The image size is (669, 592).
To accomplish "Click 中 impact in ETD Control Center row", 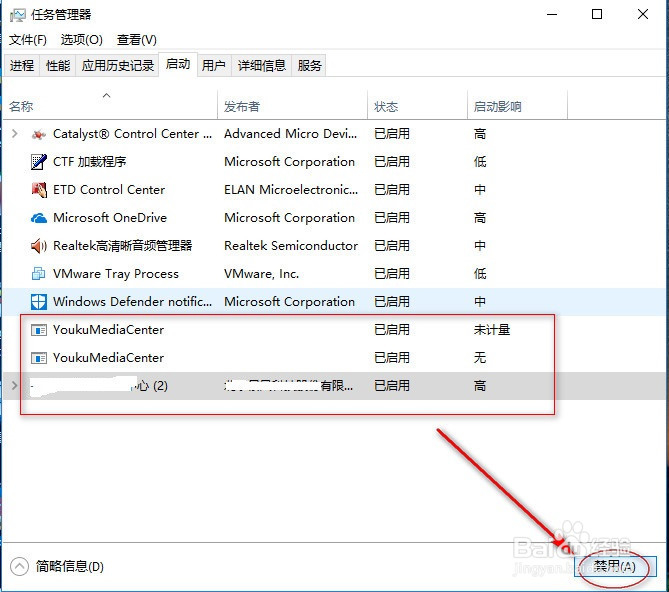I will (480, 190).
